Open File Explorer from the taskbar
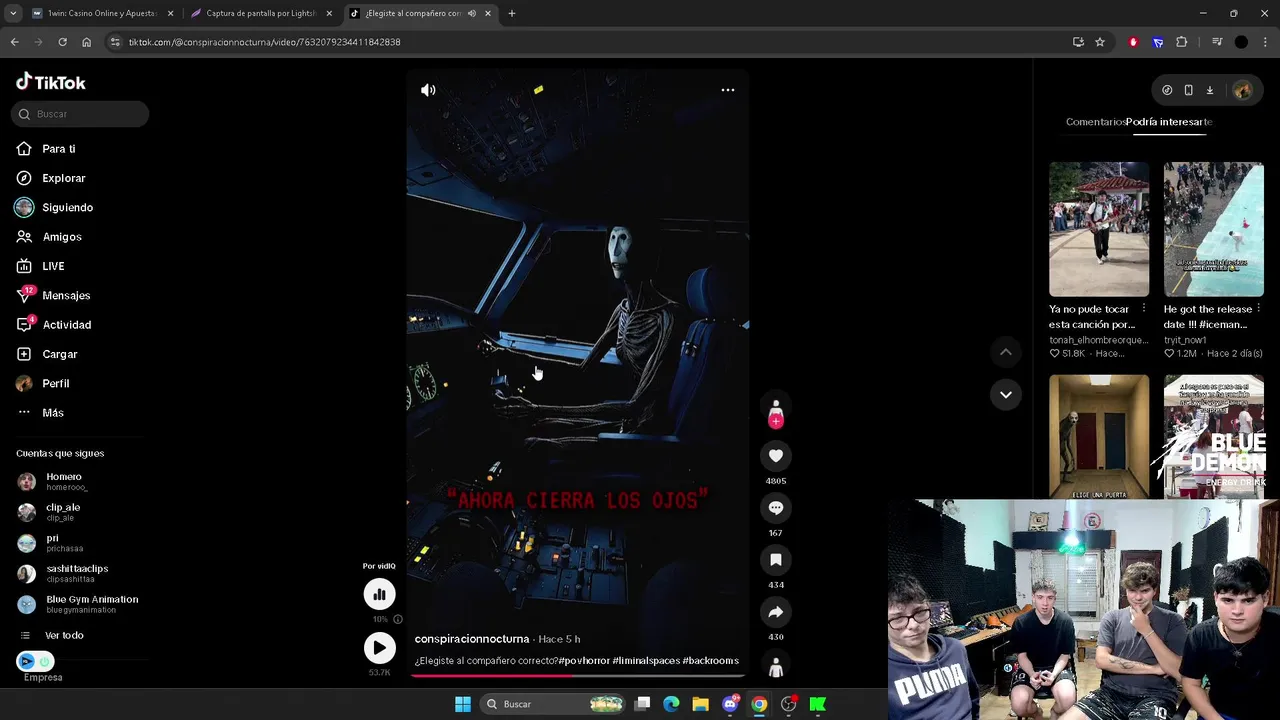Screen dimensions: 1280x720 coord(700,704)
